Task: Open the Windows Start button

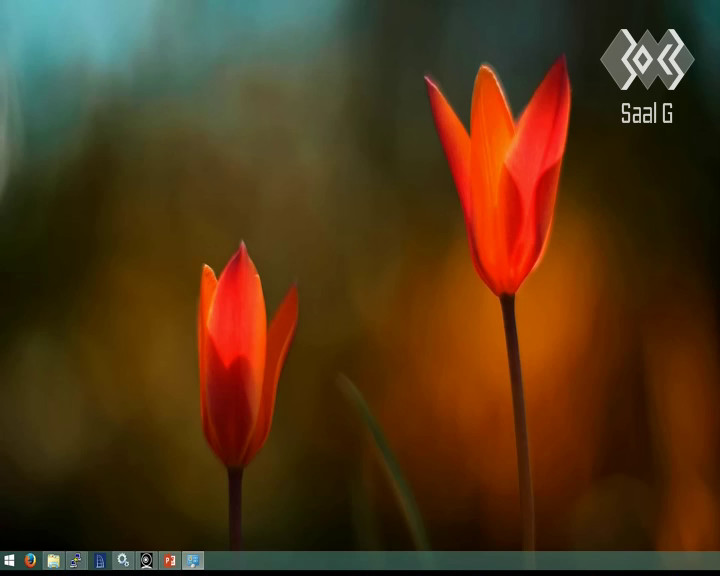Action: [9, 560]
